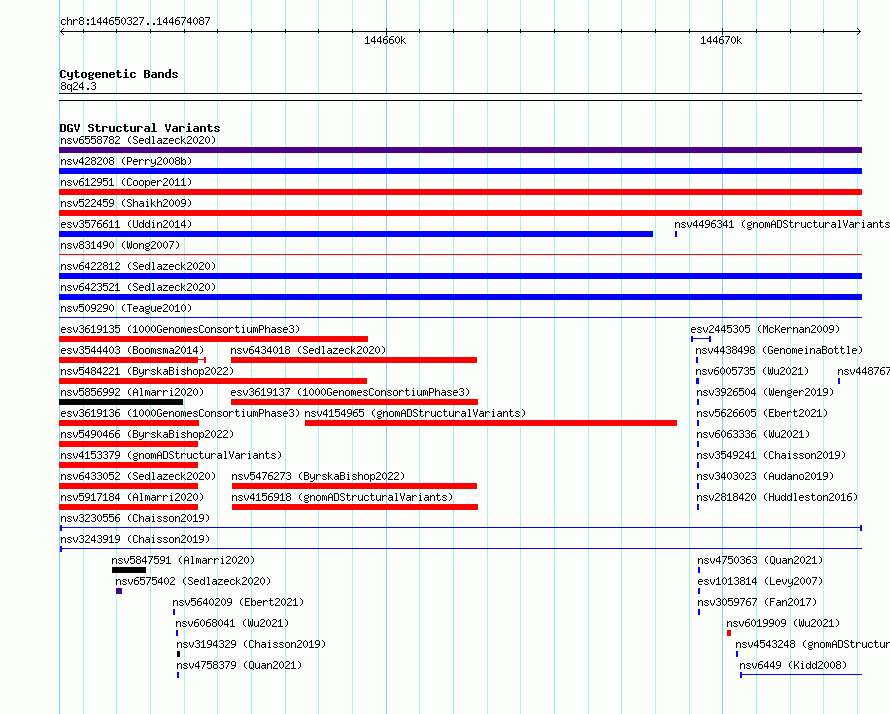Click the nsv6423521 (Sedlazeck2020) label
The height and width of the screenshot is (714, 890).
(x=138, y=287)
